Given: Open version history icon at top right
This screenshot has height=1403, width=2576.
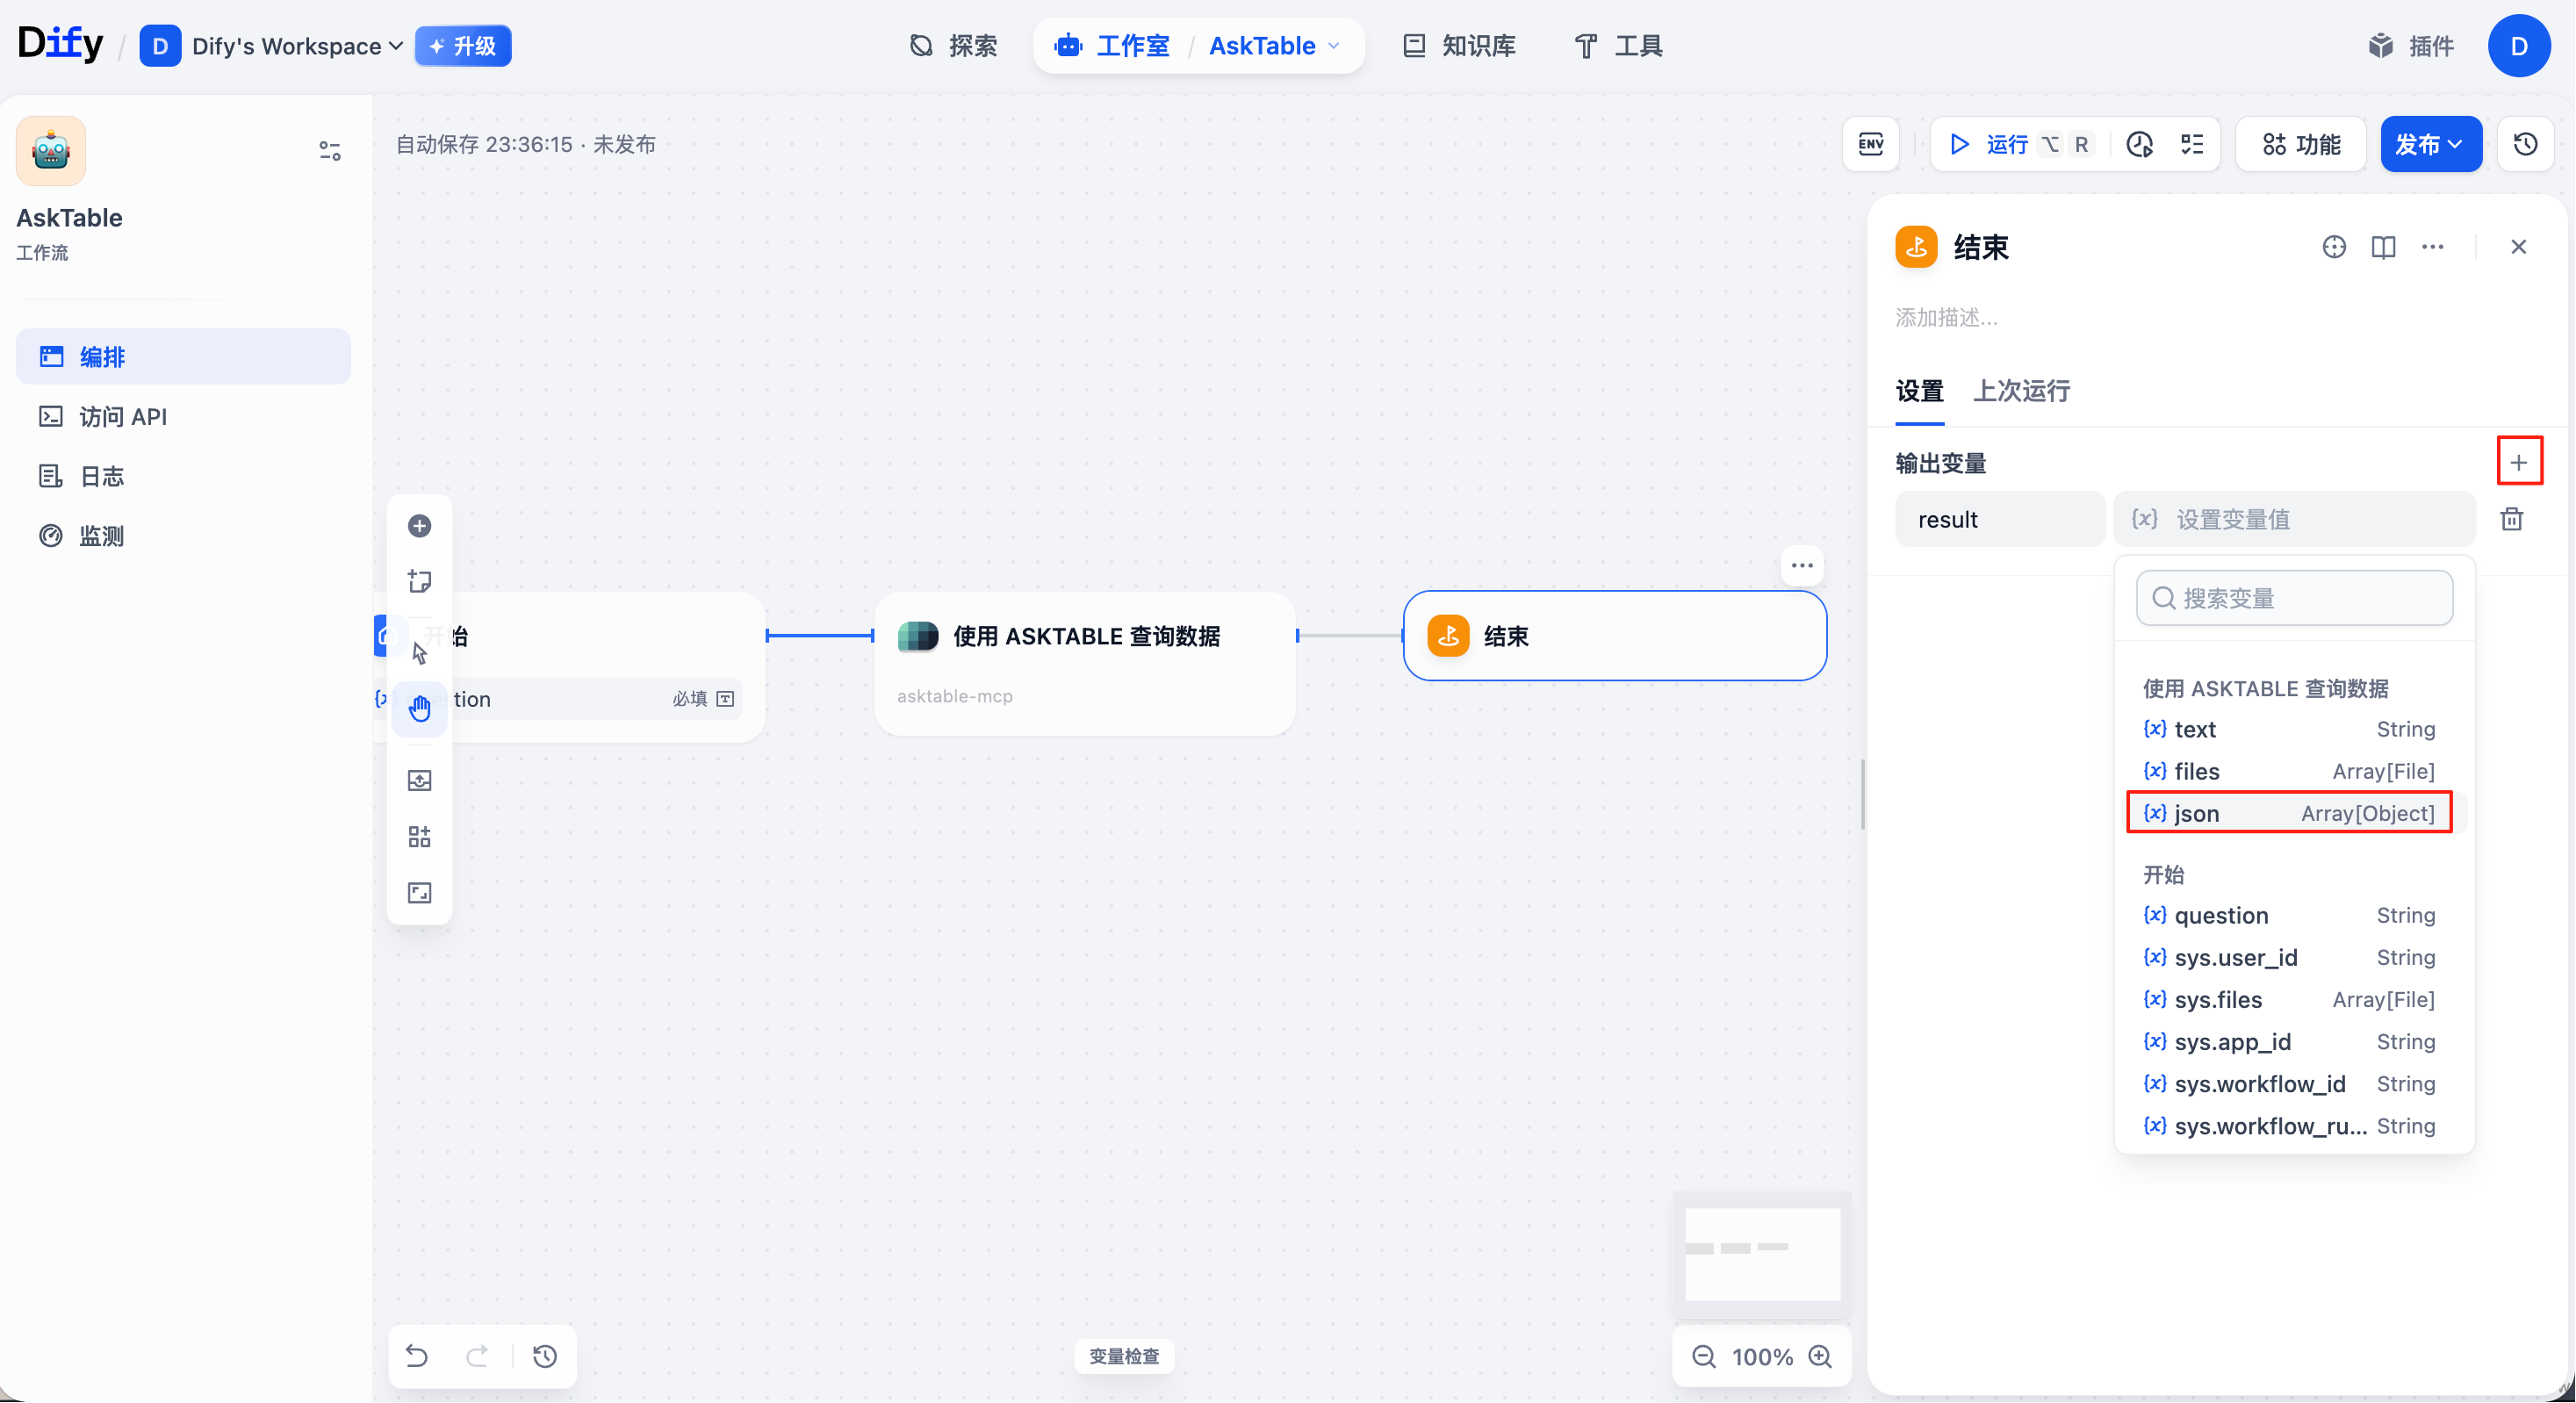Looking at the screenshot, I should (2526, 144).
